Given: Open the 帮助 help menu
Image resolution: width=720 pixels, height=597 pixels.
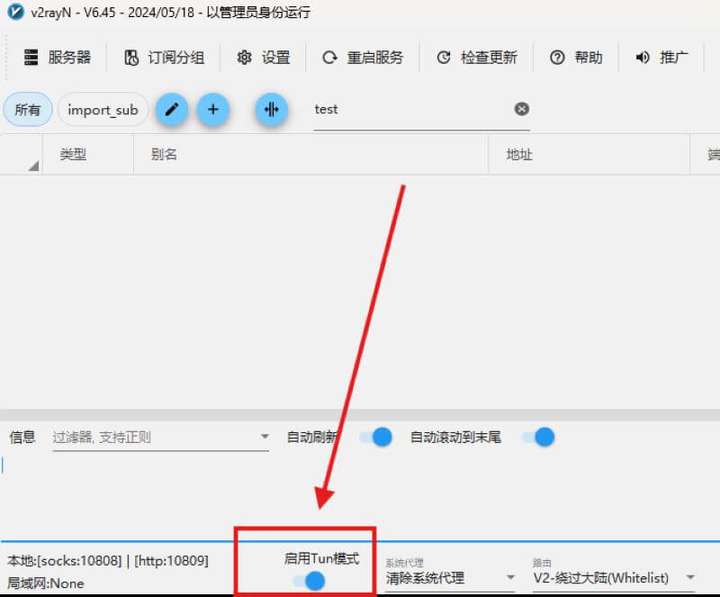Looking at the screenshot, I should coord(576,57).
